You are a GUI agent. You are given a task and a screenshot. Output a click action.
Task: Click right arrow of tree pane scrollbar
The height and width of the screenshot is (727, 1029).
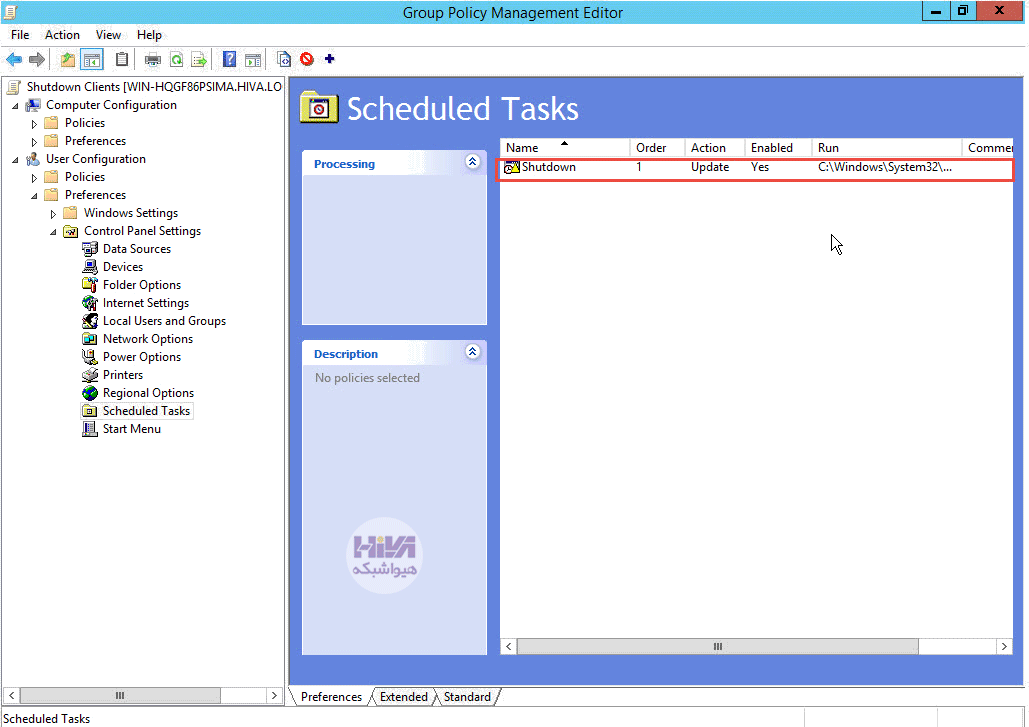coord(274,696)
